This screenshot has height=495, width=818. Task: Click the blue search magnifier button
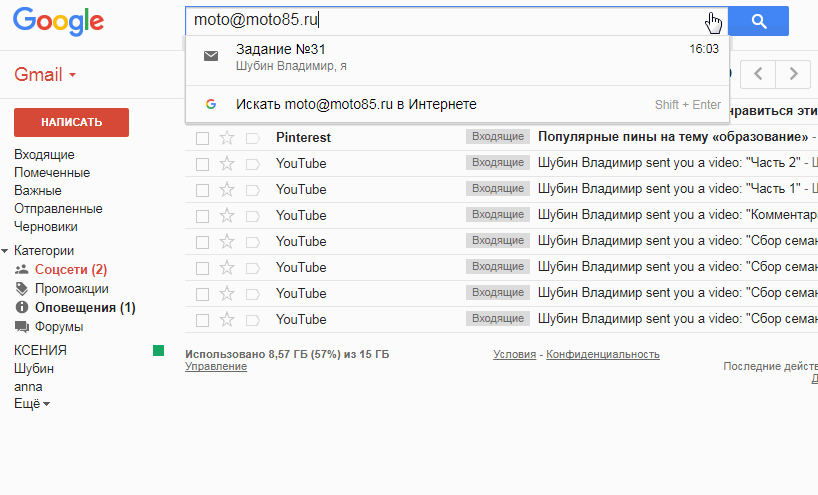758,21
